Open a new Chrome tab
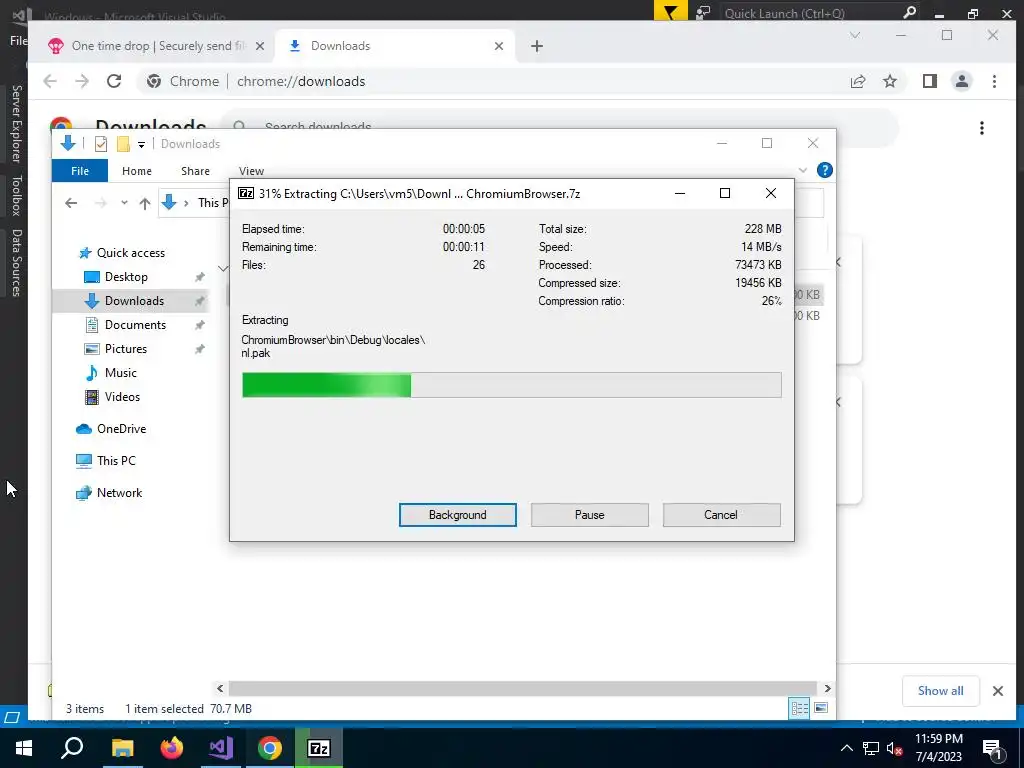 pyautogui.click(x=537, y=46)
